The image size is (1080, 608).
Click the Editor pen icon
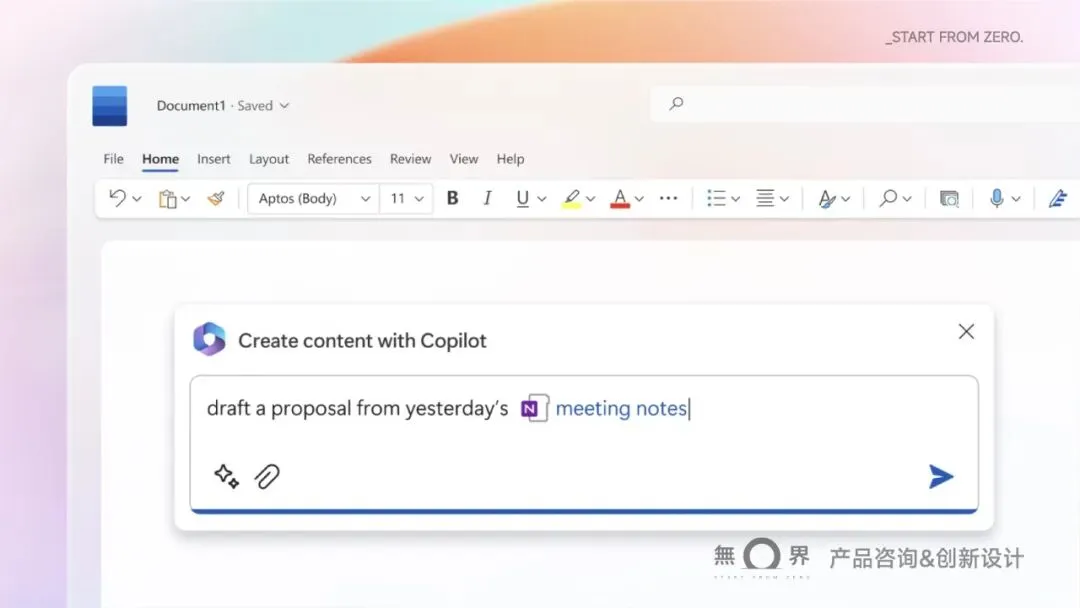pos(1058,198)
